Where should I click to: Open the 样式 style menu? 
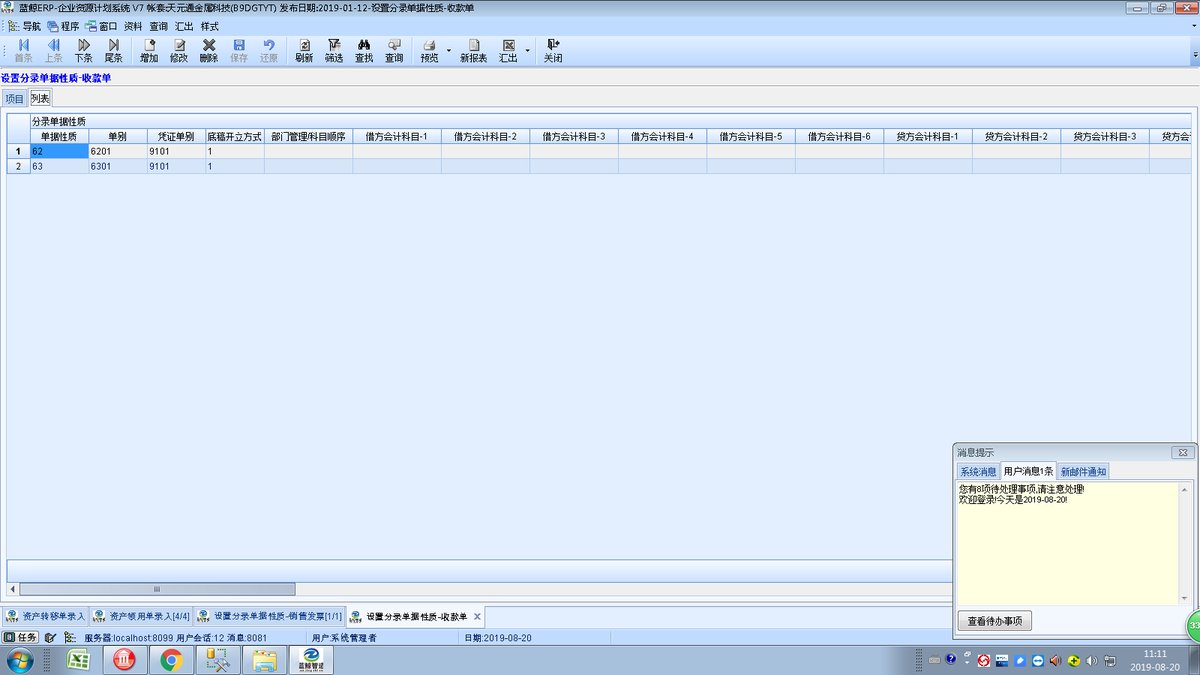click(x=210, y=26)
